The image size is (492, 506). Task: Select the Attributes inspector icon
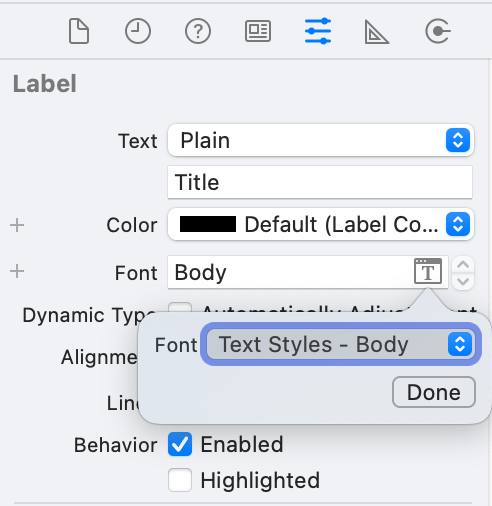(318, 31)
